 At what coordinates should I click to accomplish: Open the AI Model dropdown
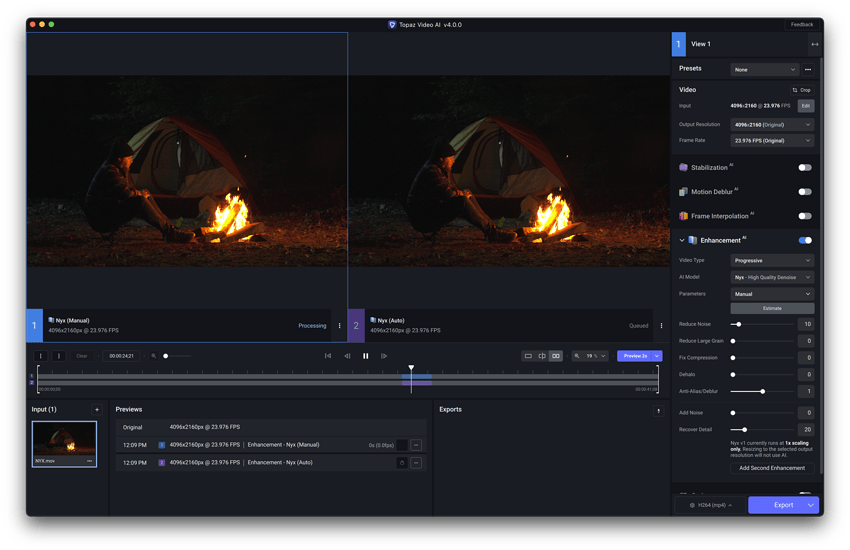[772, 277]
